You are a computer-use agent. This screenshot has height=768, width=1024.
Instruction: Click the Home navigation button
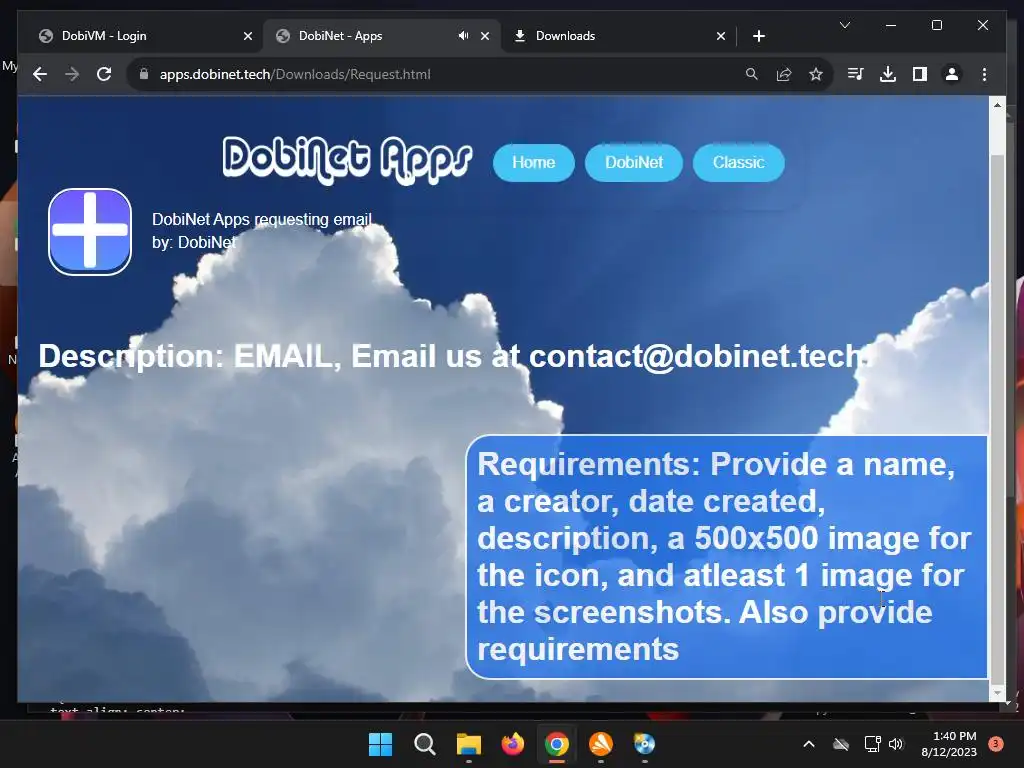coord(534,163)
